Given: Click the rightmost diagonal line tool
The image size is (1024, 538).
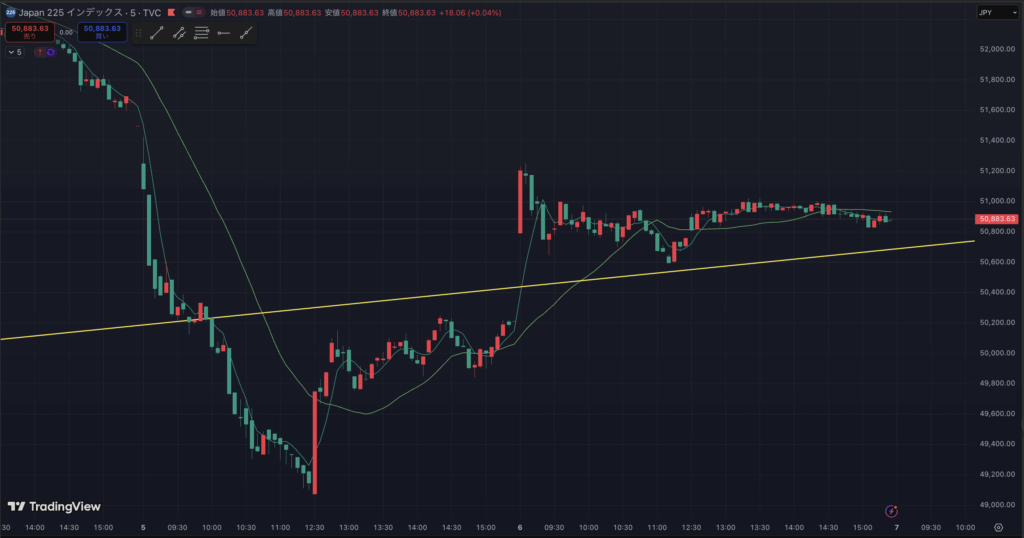Looking at the screenshot, I should pyautogui.click(x=245, y=33).
